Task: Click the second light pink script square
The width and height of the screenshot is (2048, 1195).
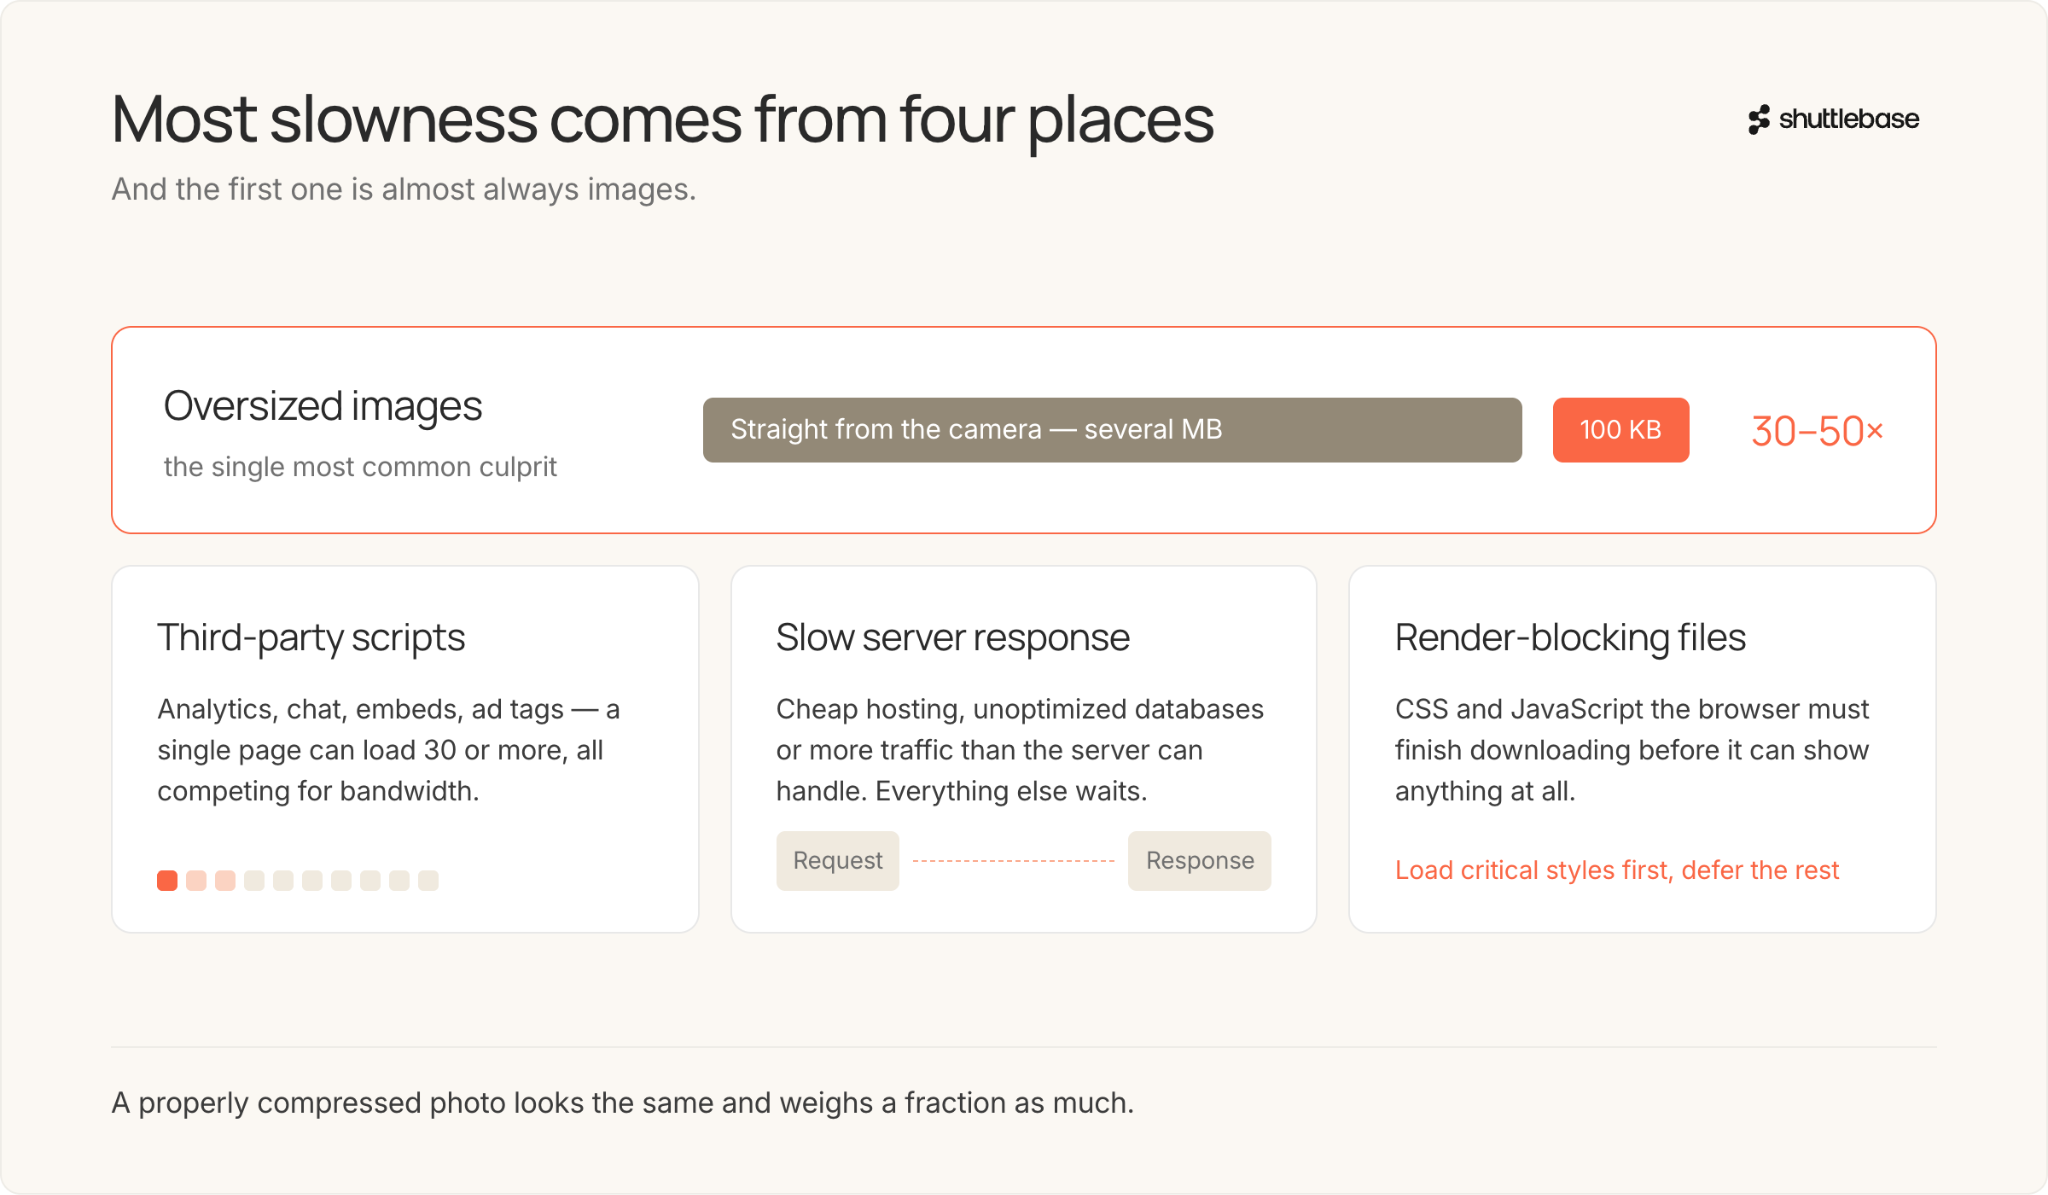Action: [196, 880]
